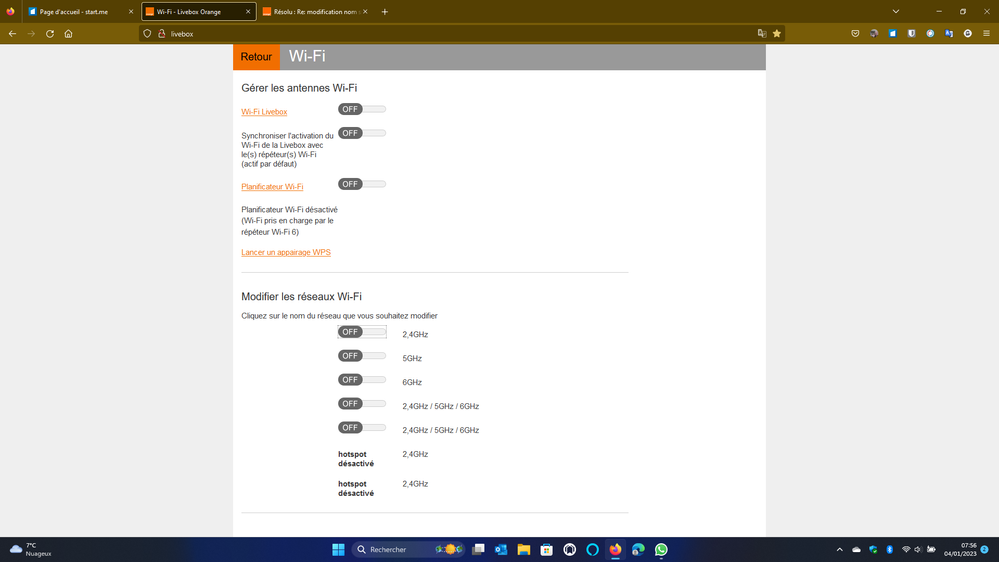
Task: Open a new browser tab
Action: (x=385, y=12)
